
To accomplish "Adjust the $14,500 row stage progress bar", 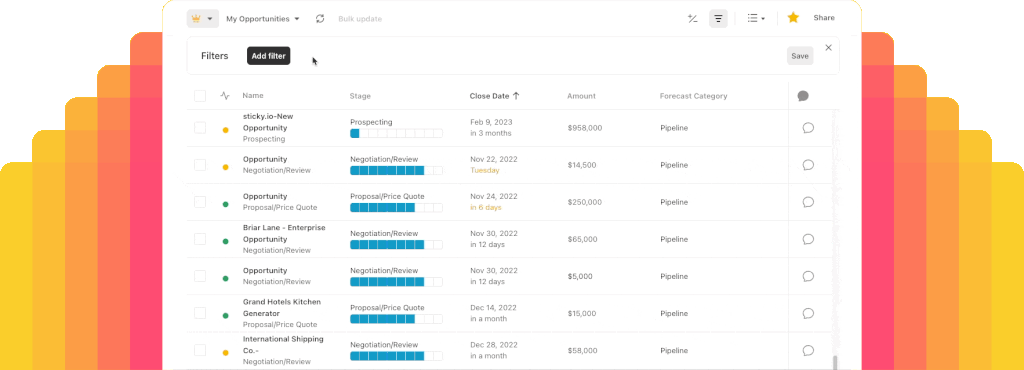I will [x=396, y=170].
